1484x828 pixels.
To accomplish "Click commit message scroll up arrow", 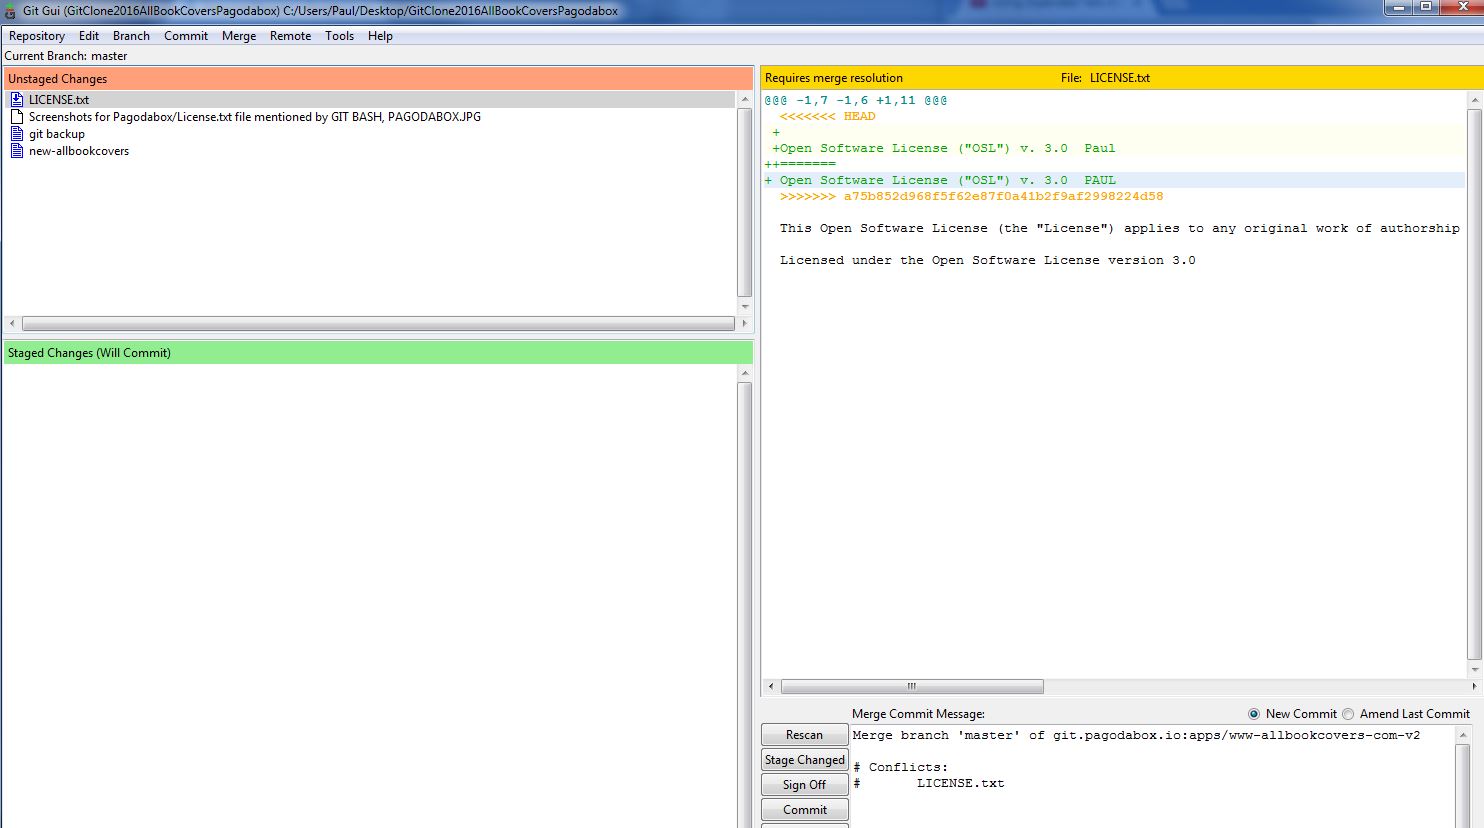I will 1464,734.
